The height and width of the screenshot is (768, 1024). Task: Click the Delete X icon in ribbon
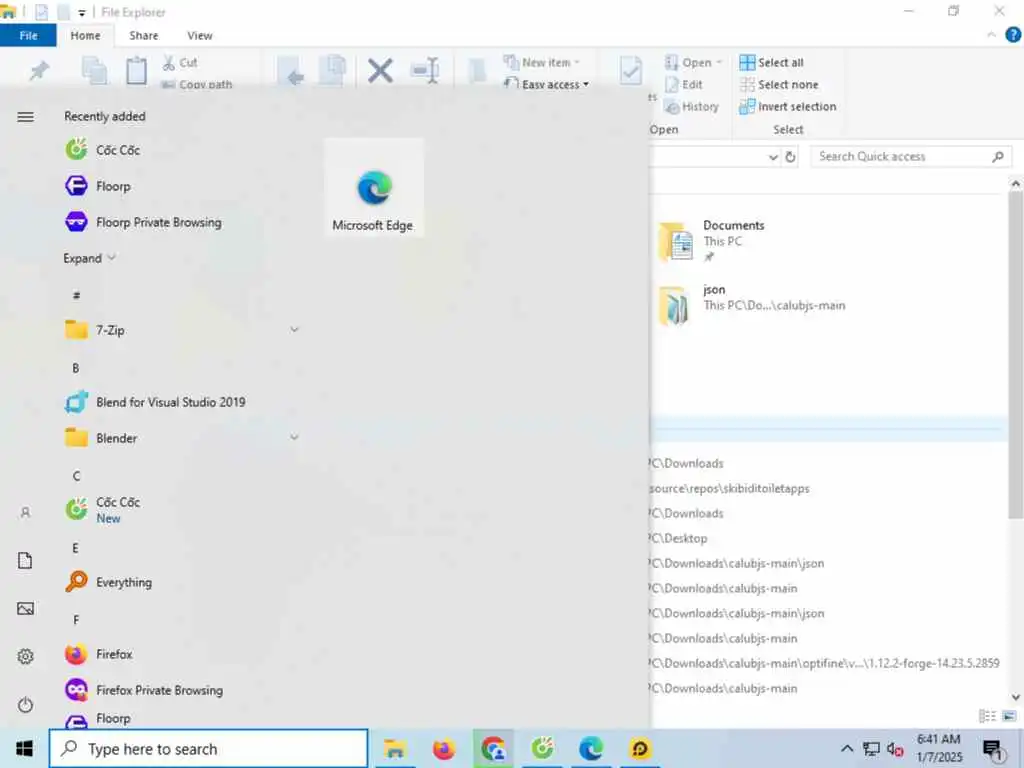pos(380,71)
